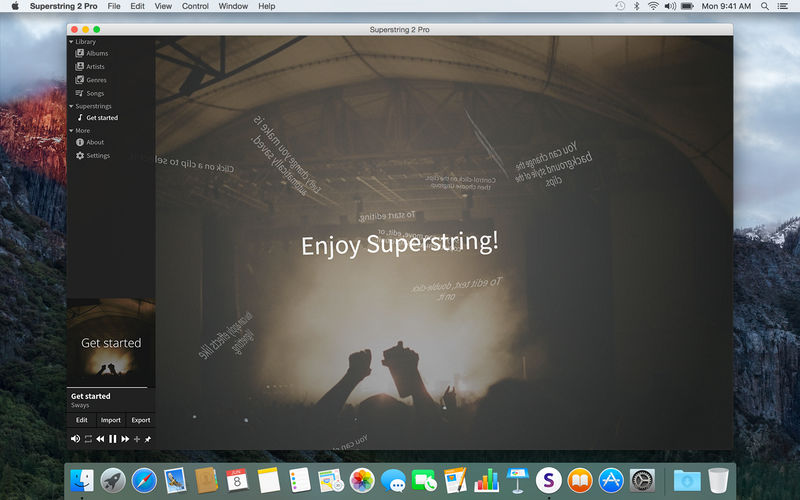Open the About page
The image size is (800, 500).
coord(90,142)
